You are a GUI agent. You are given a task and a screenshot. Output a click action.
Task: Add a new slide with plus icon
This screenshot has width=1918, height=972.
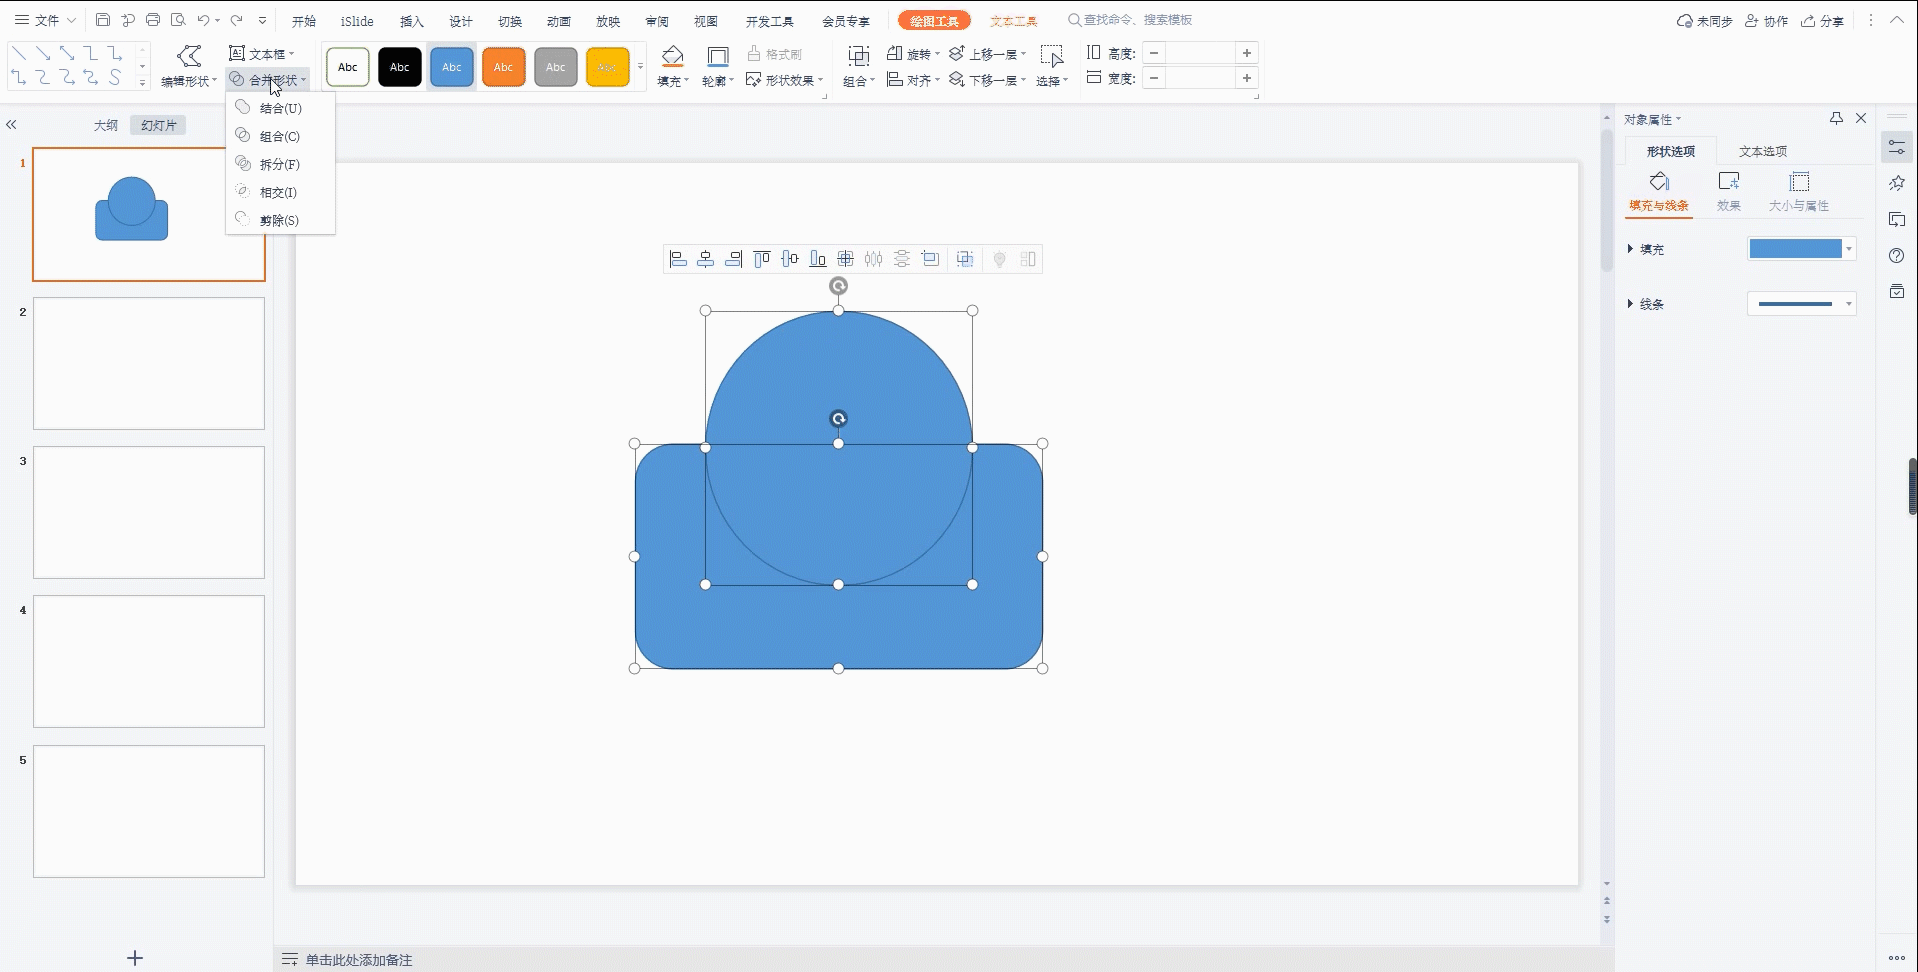[x=135, y=958]
